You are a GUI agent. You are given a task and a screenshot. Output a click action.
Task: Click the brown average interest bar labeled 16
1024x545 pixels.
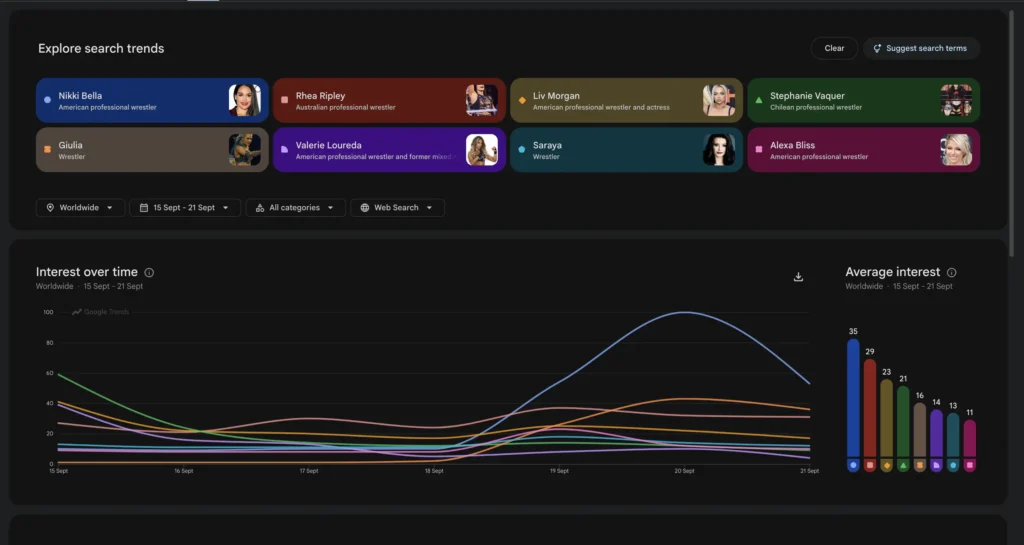coord(920,430)
